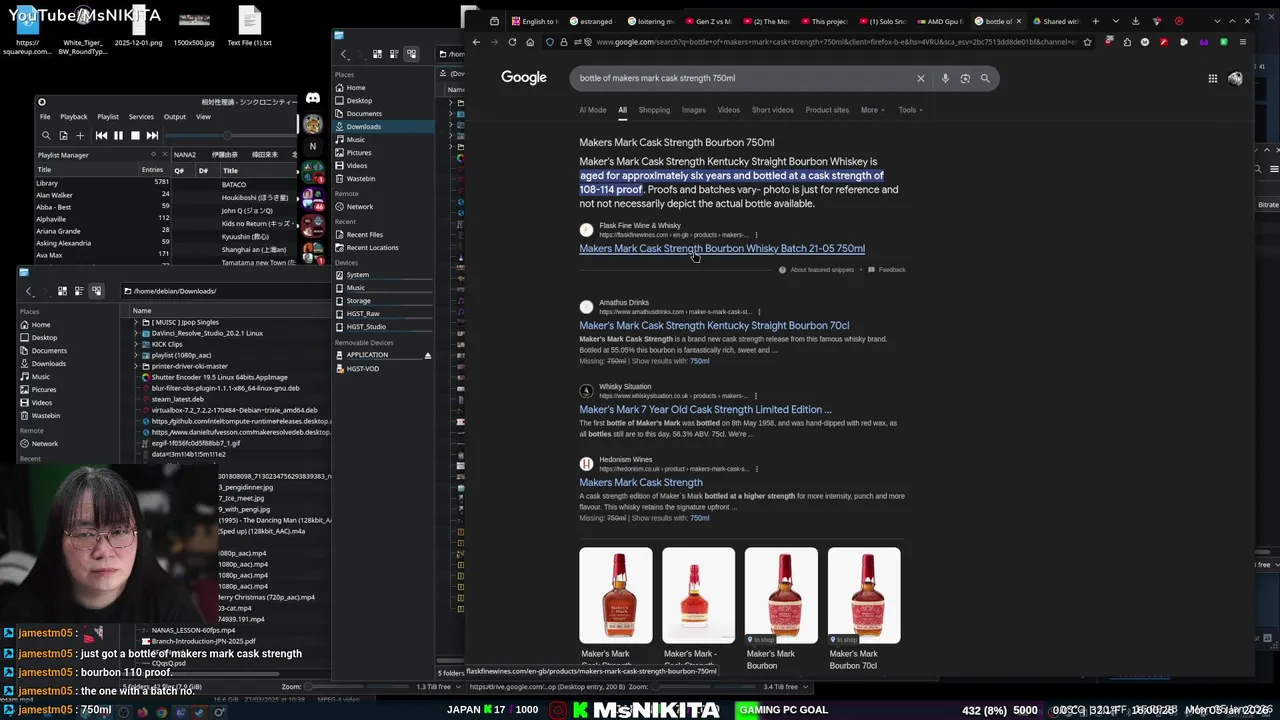This screenshot has width=1280, height=720.
Task: List all Firefox tabs dropdown arrow
Action: click(x=1115, y=21)
